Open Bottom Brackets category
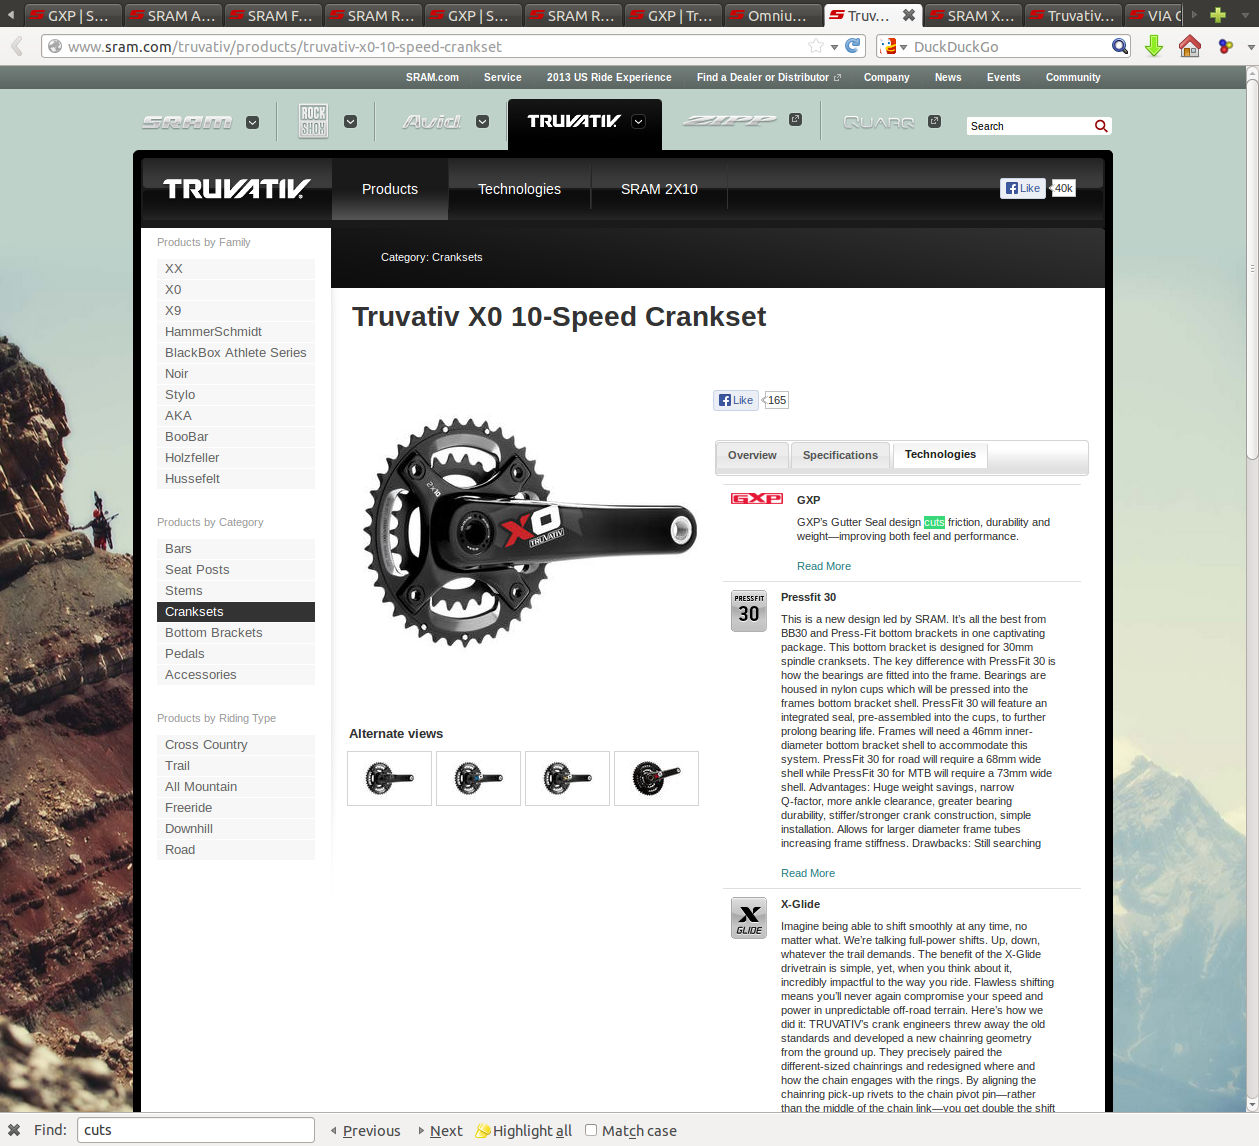 (x=236, y=633)
